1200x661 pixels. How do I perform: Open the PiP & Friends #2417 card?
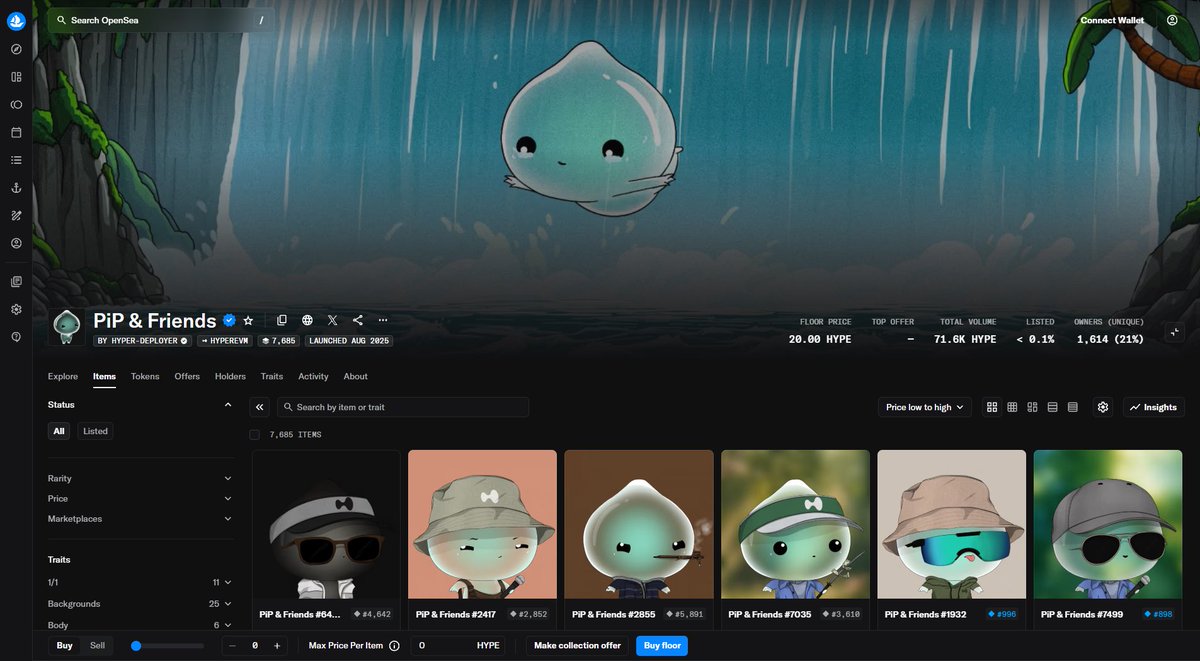click(482, 540)
